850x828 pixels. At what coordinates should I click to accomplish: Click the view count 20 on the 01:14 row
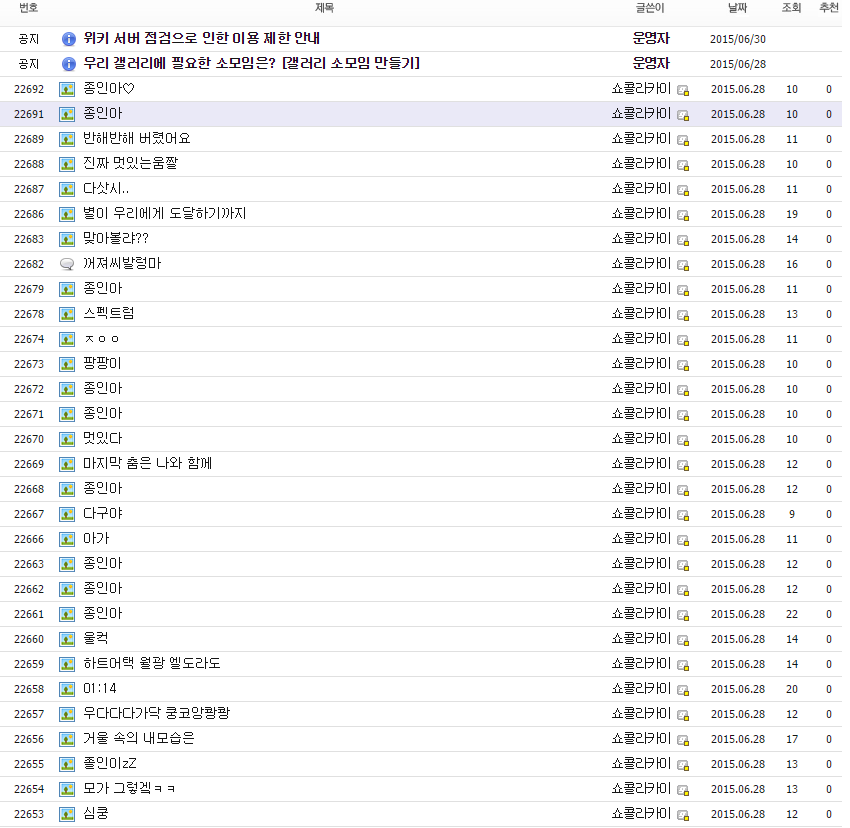[x=792, y=689]
